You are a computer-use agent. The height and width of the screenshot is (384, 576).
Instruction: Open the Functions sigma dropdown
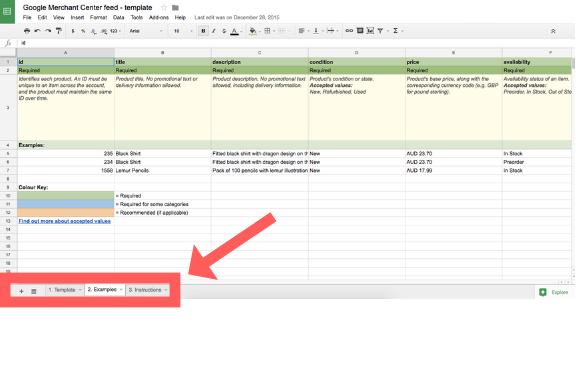click(x=397, y=31)
